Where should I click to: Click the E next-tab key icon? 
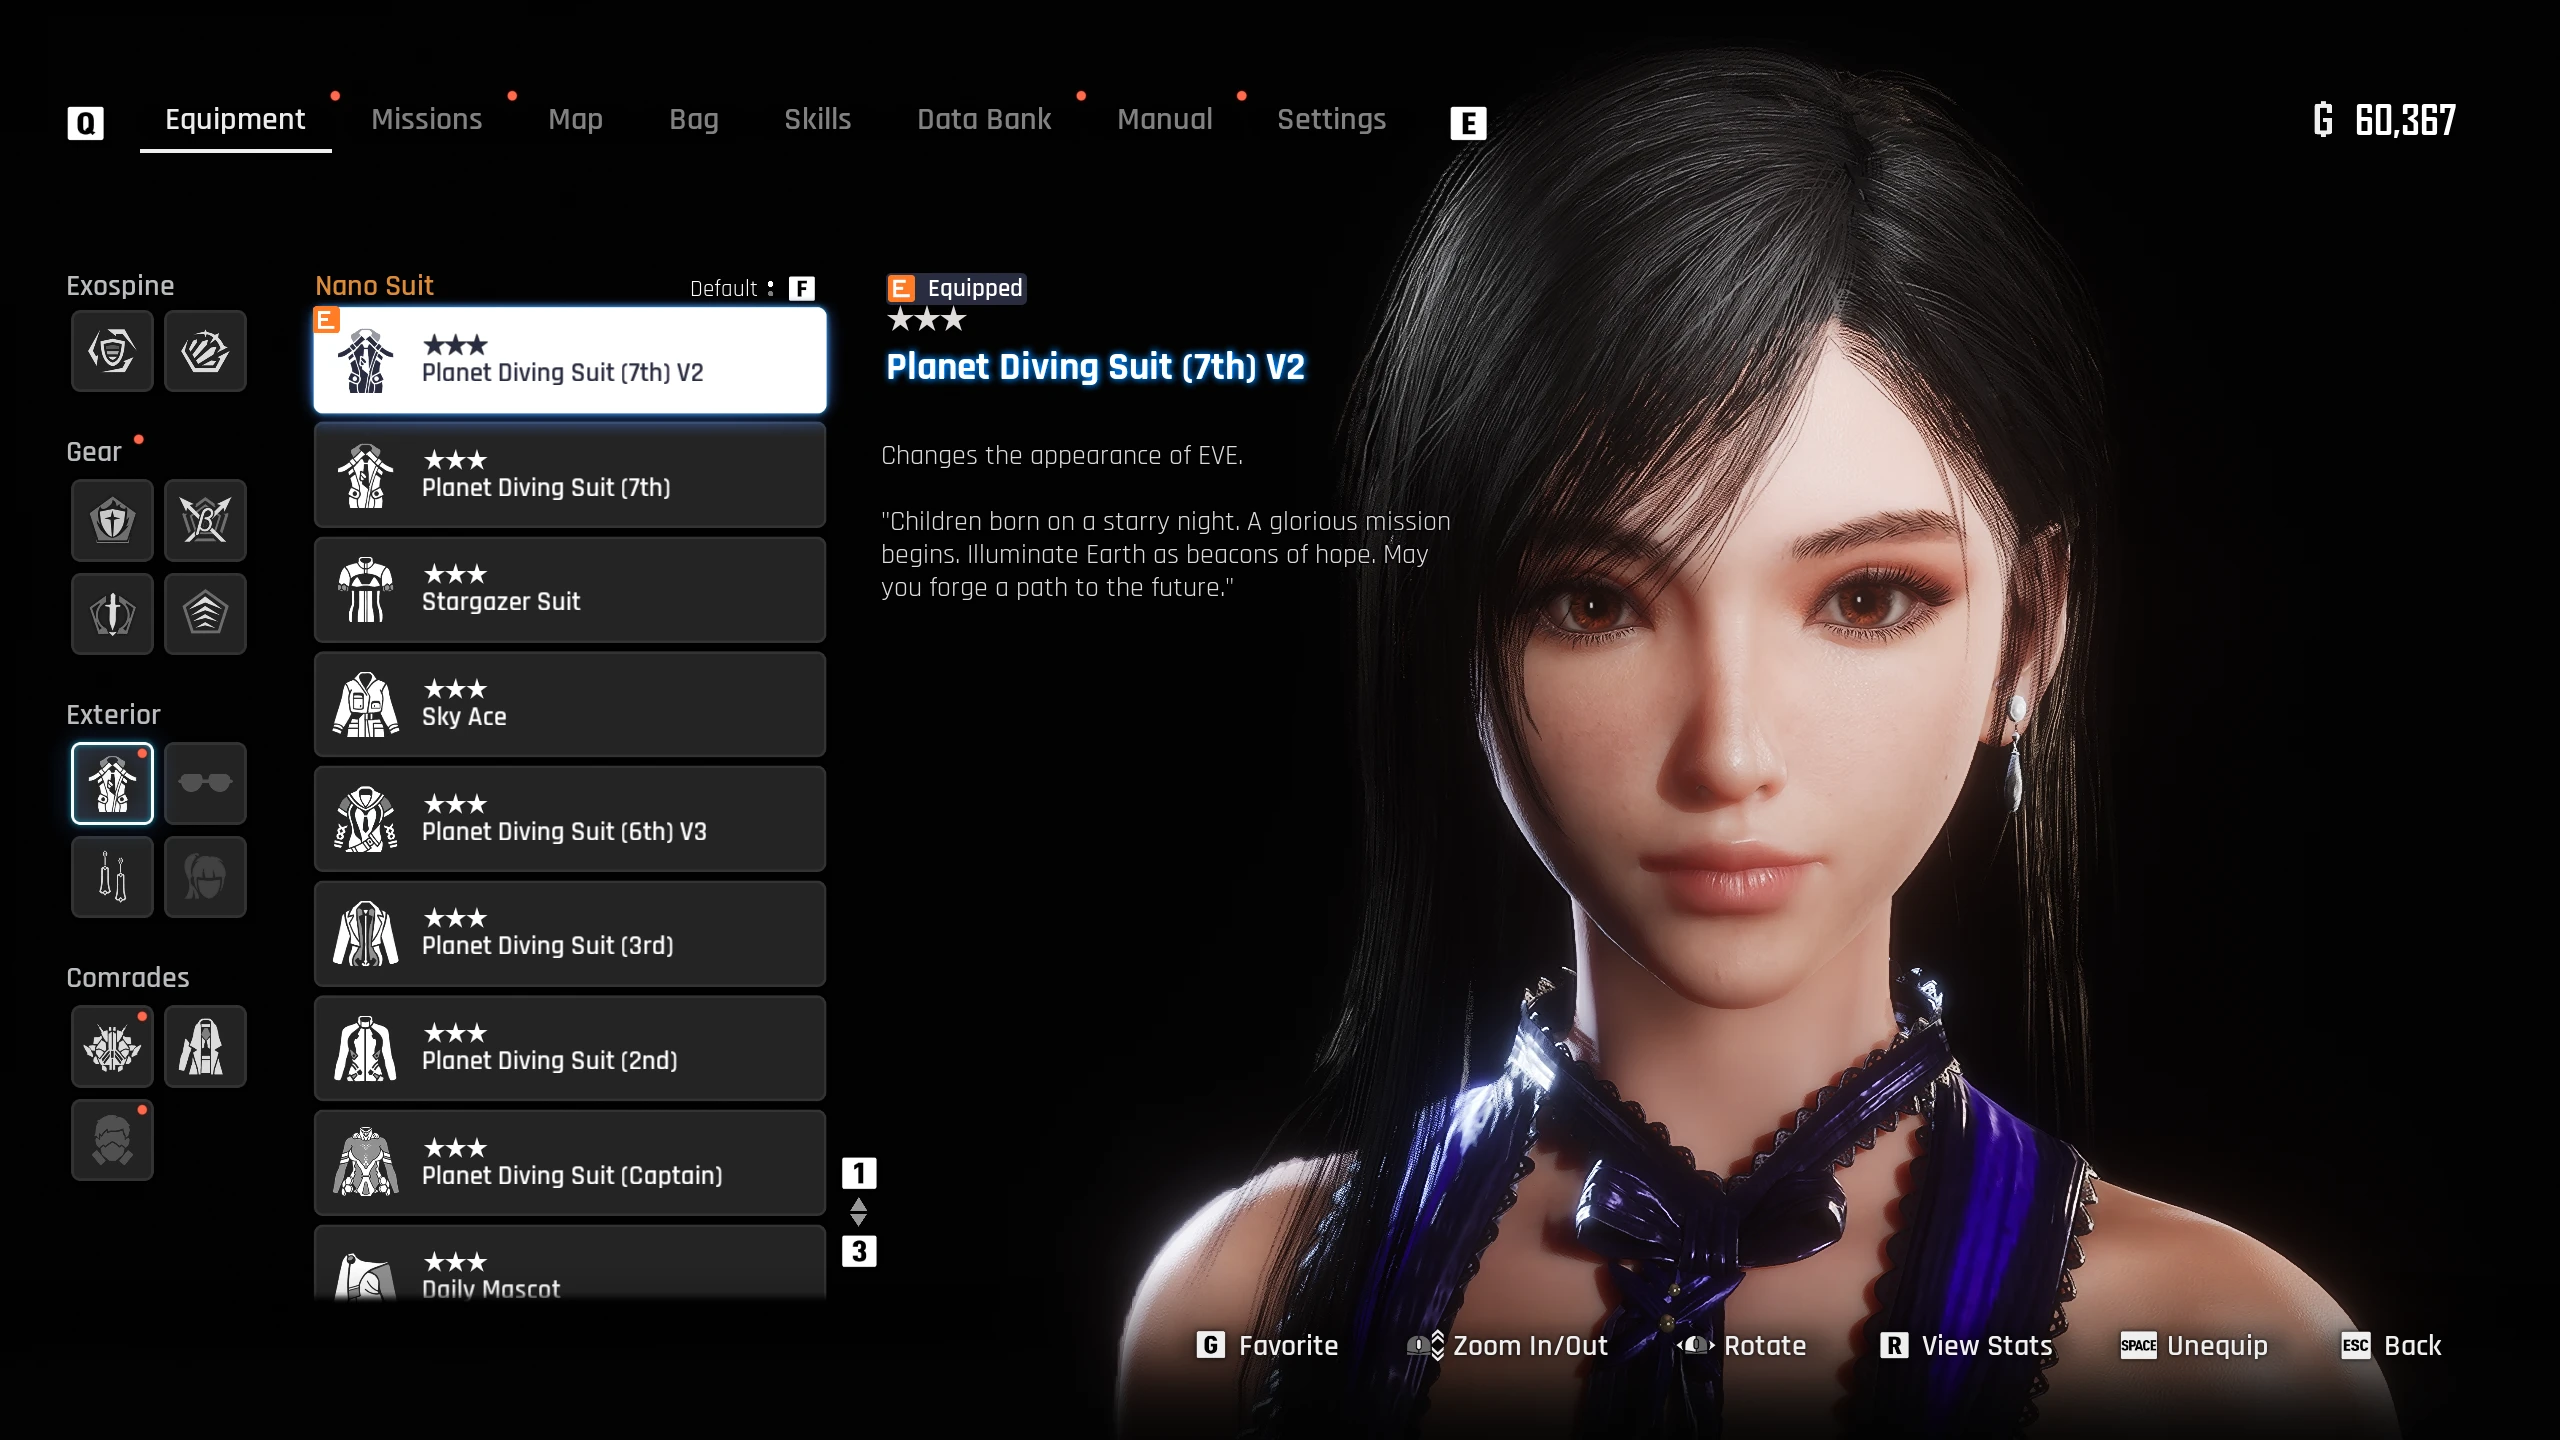pyautogui.click(x=1468, y=123)
